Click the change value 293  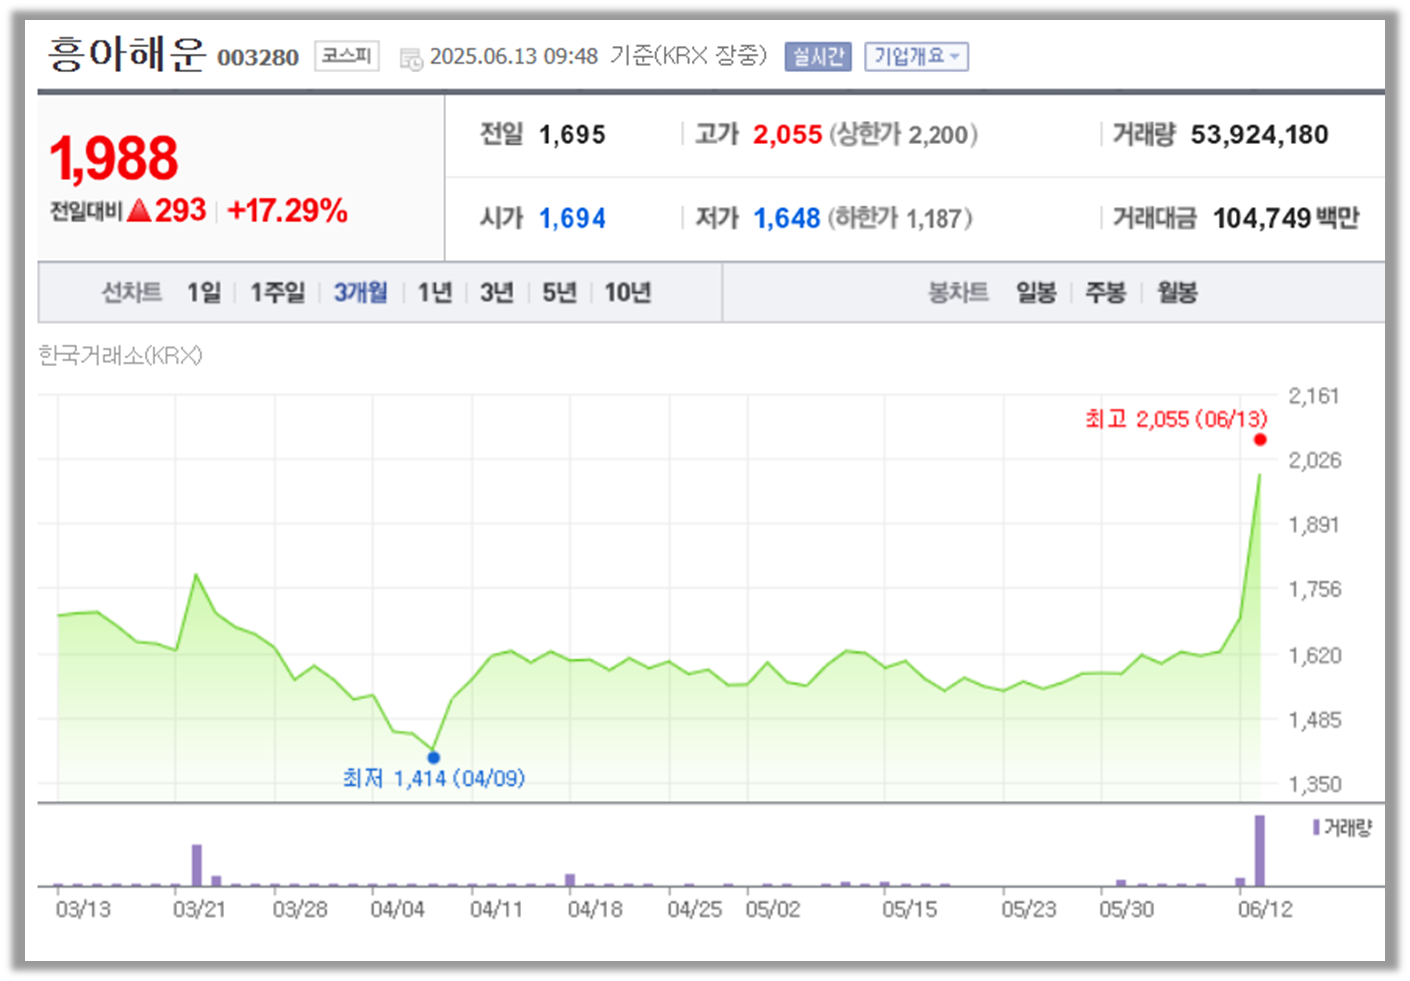pyautogui.click(x=180, y=211)
